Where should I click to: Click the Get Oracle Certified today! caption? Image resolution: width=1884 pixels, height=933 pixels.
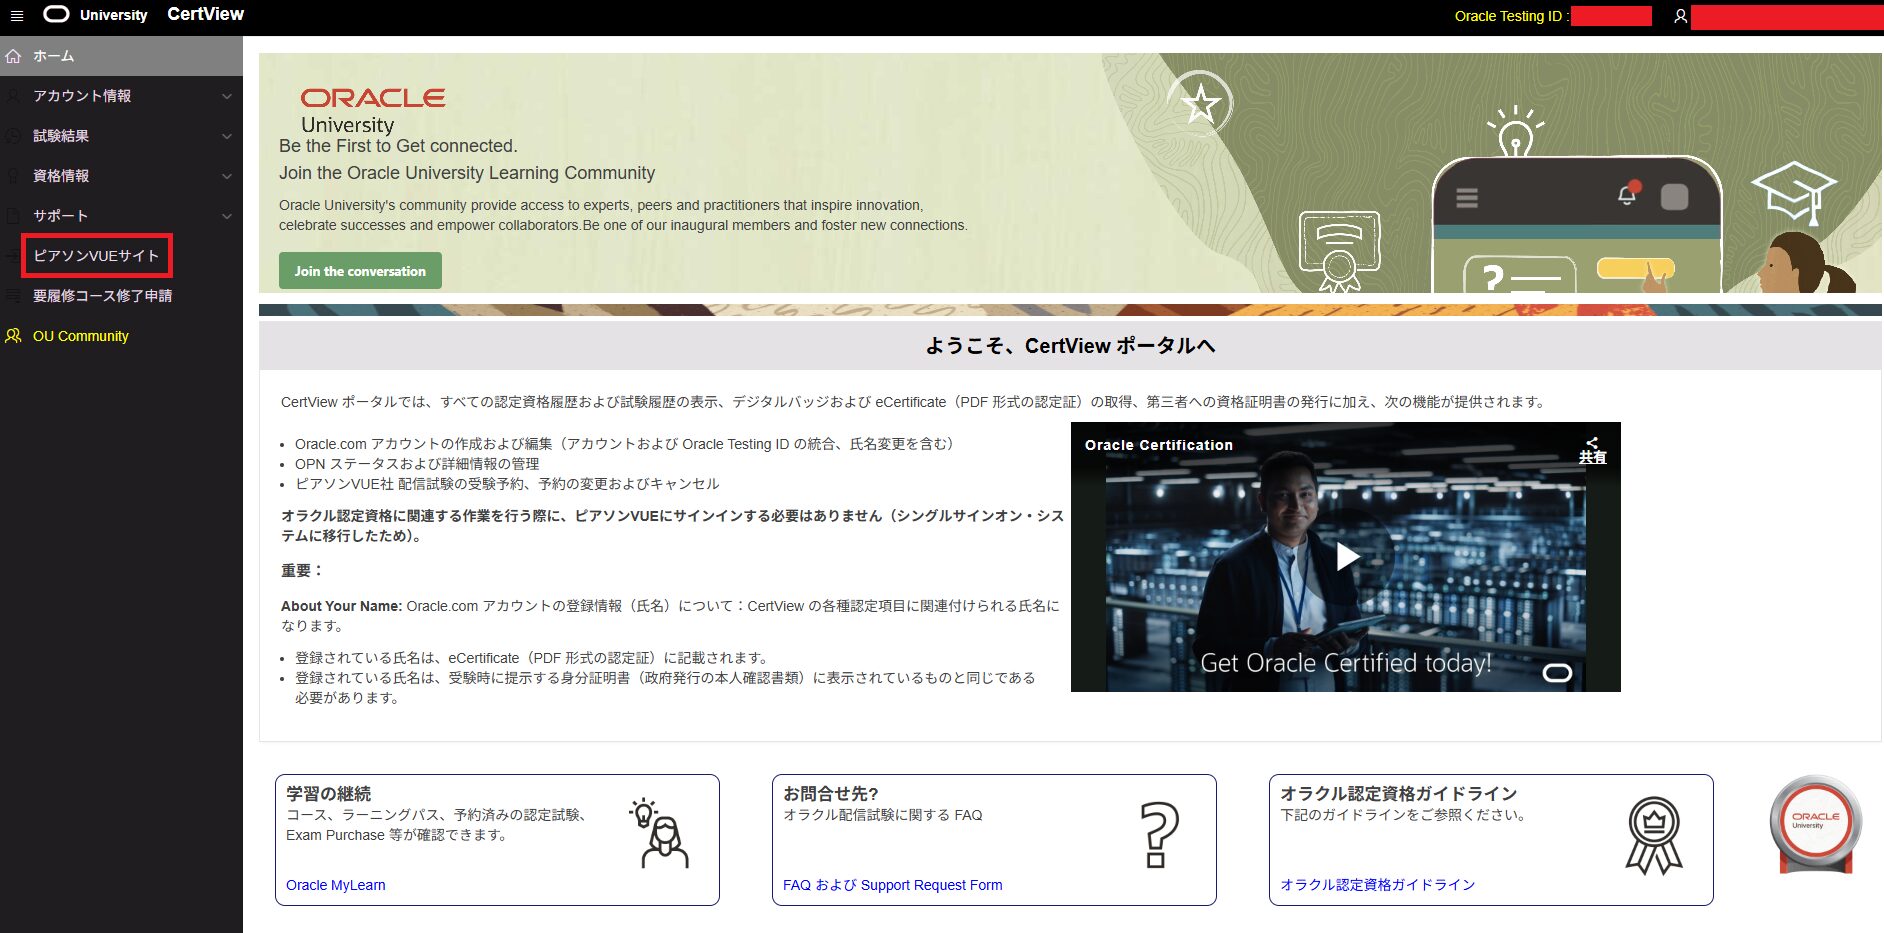point(1345,663)
